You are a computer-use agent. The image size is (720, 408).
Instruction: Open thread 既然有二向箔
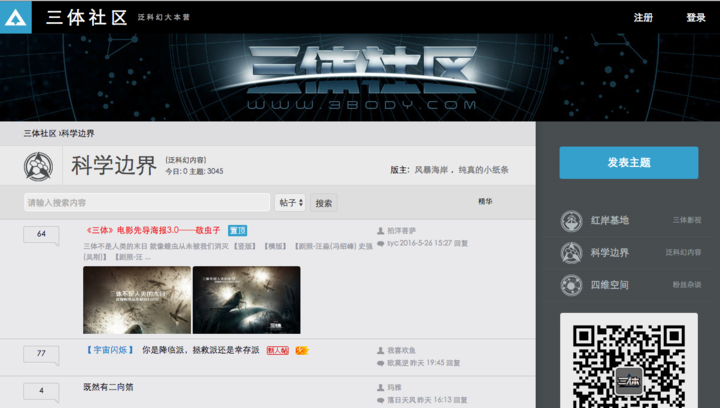(x=108, y=387)
